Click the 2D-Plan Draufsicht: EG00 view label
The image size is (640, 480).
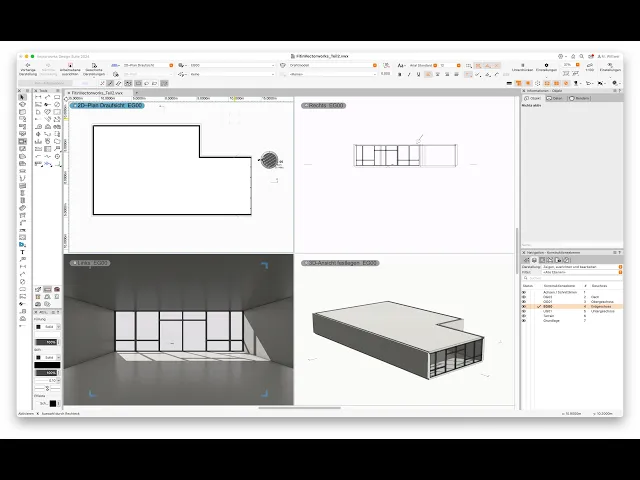107,105
